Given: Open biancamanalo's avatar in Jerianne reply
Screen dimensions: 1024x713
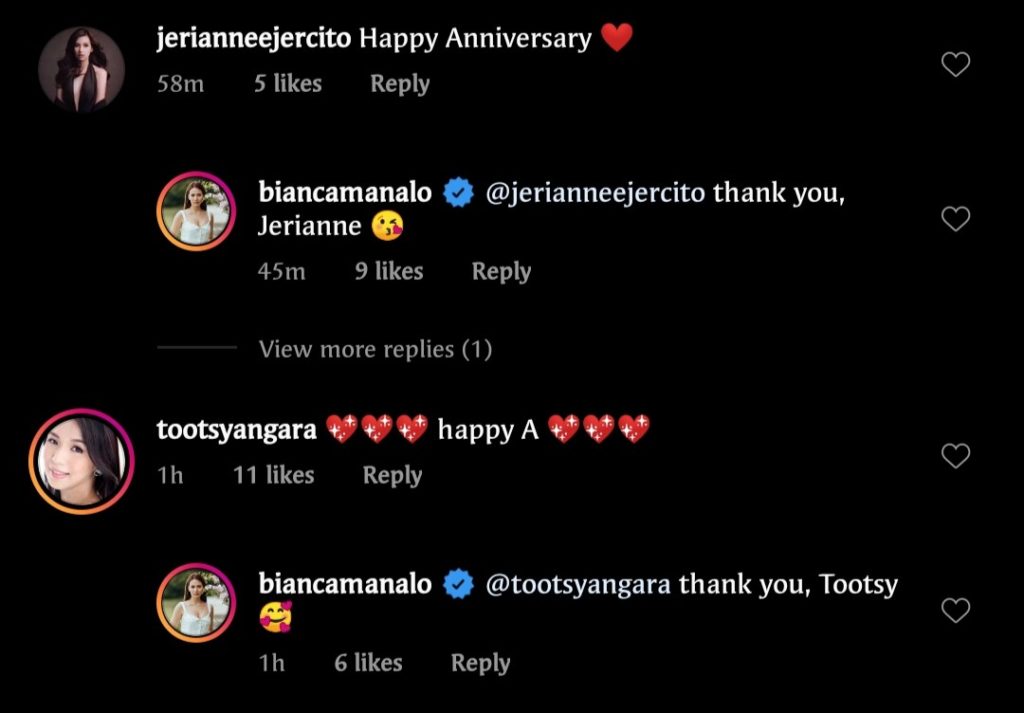Looking at the screenshot, I should click(x=196, y=211).
